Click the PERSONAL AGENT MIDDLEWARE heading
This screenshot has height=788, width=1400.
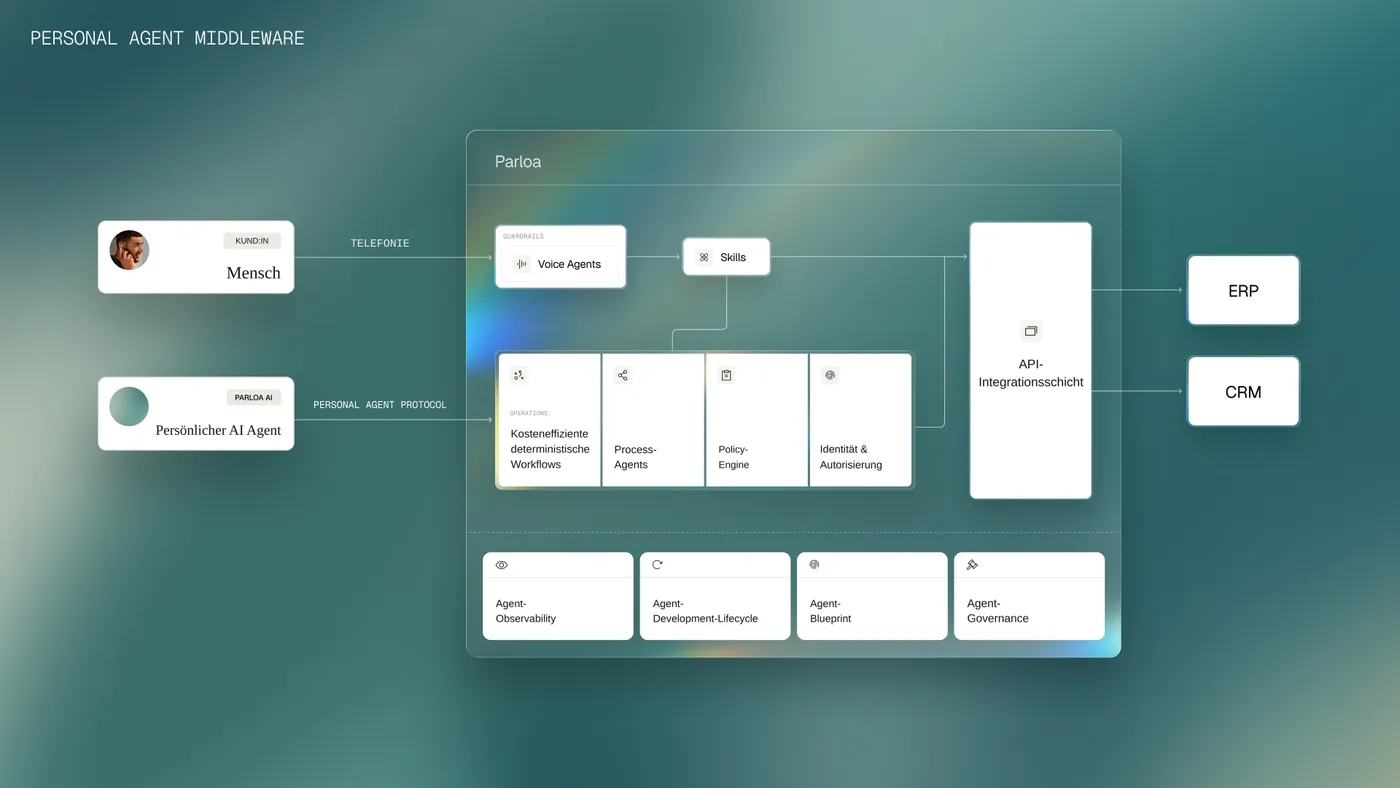tap(167, 38)
